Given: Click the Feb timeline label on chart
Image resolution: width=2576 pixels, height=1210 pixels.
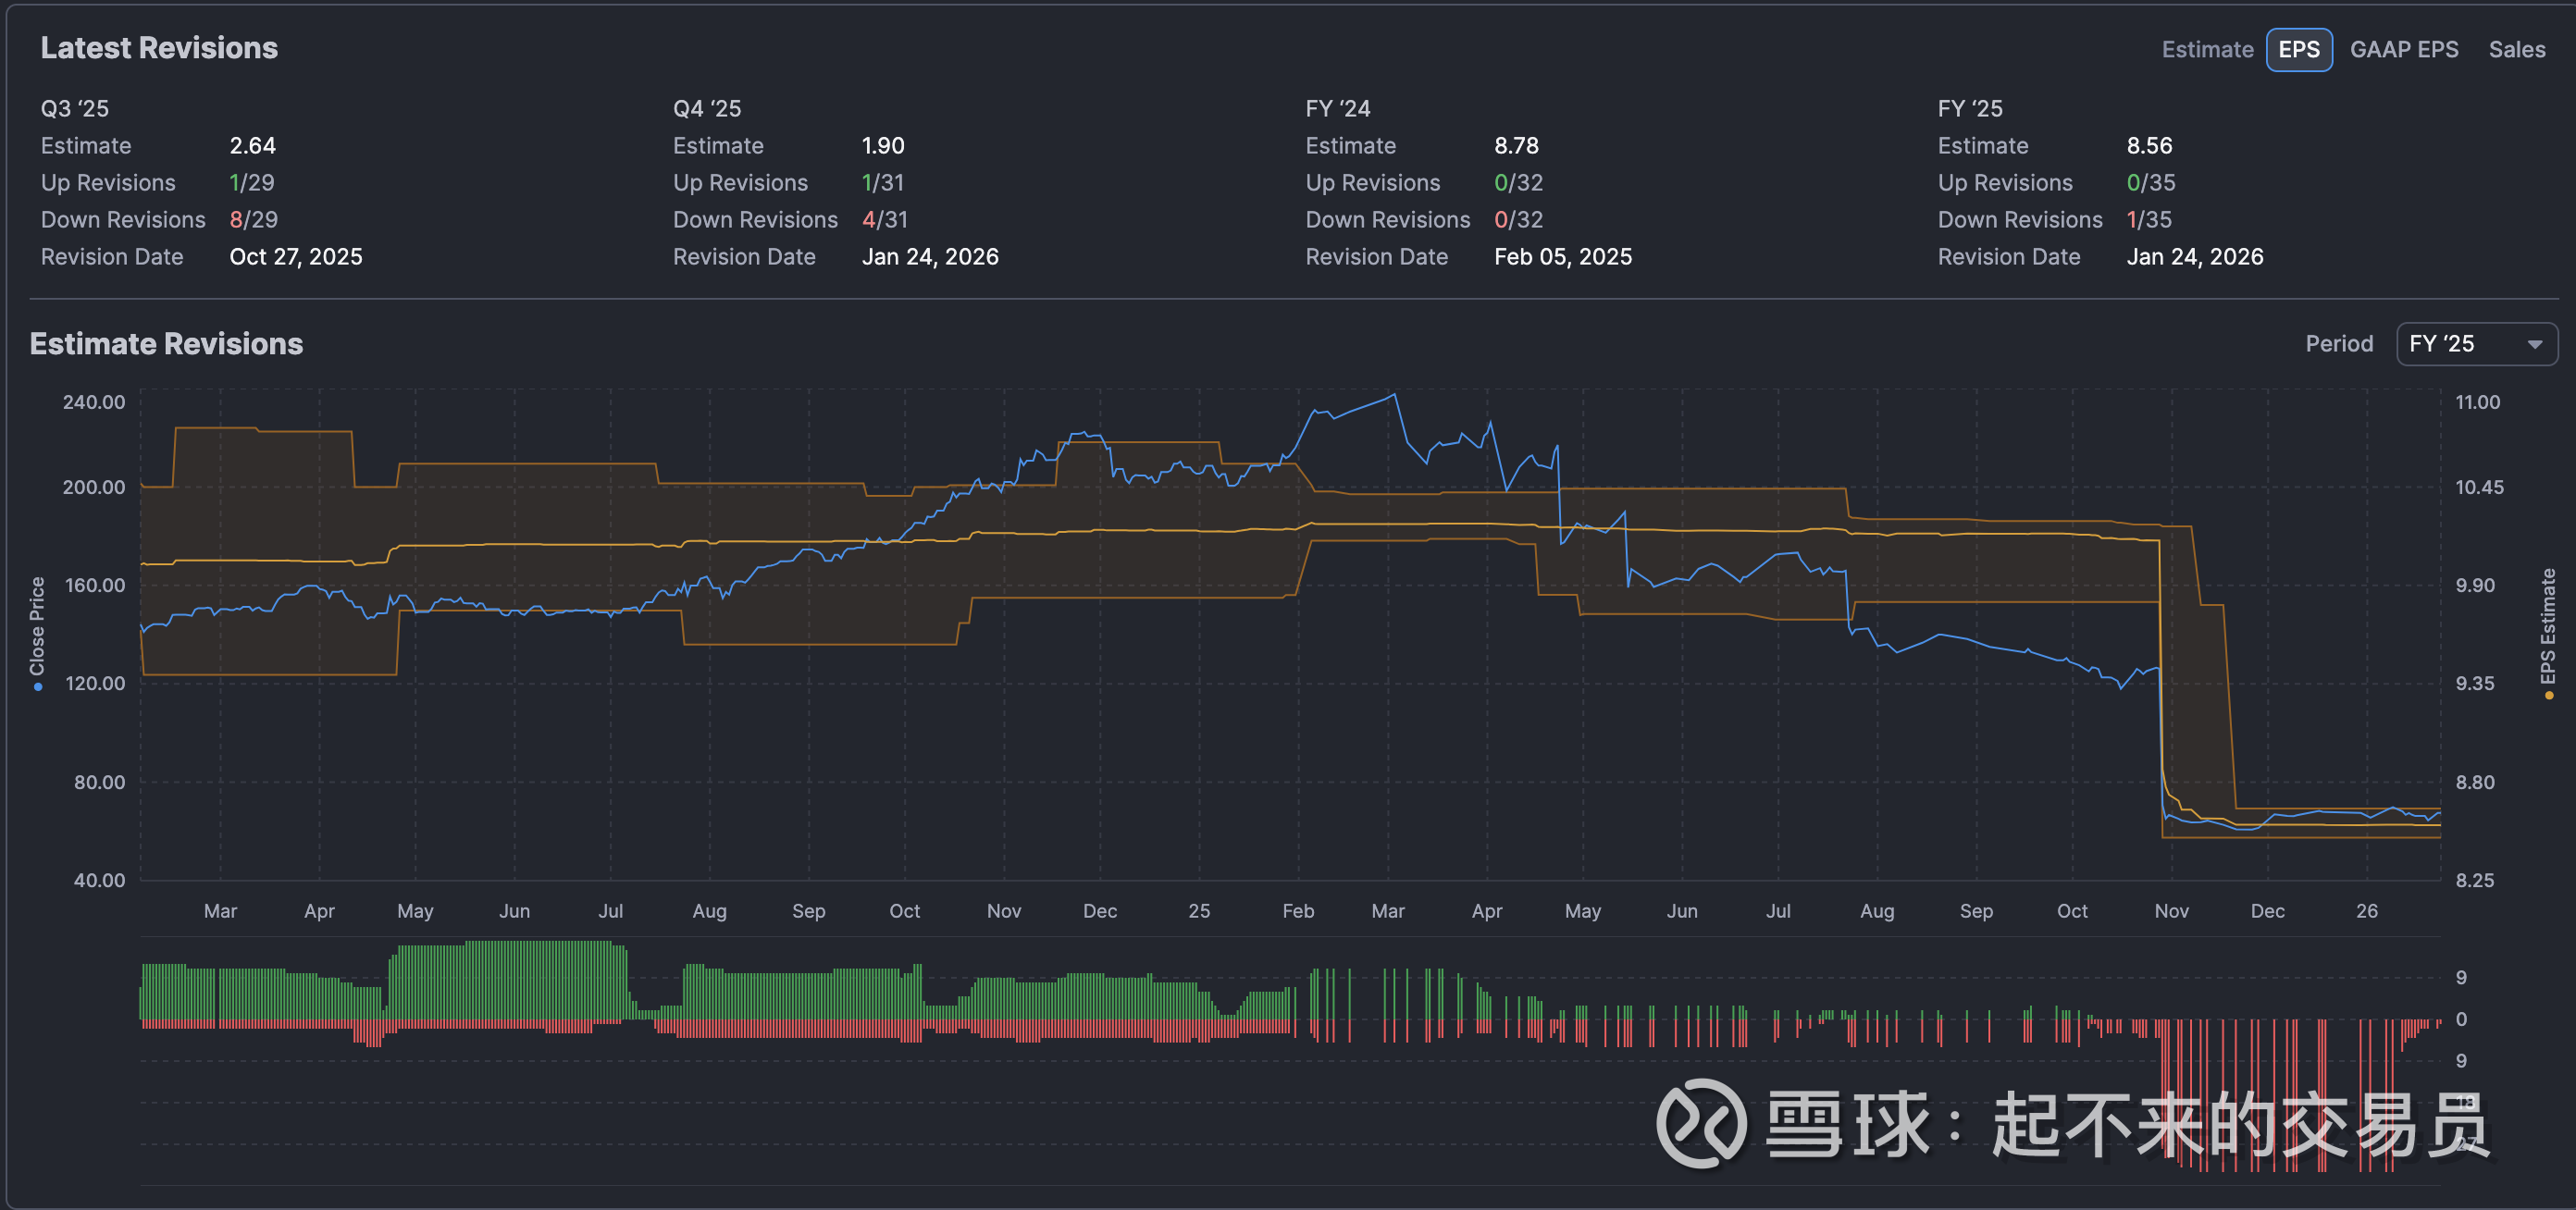Looking at the screenshot, I should 1297,911.
